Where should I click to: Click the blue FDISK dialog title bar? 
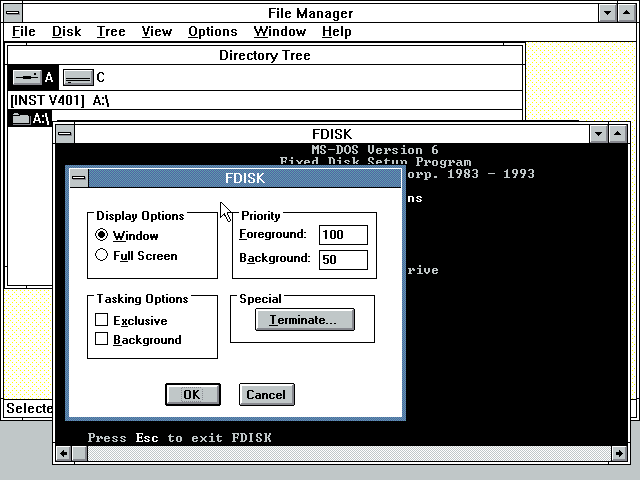244,178
